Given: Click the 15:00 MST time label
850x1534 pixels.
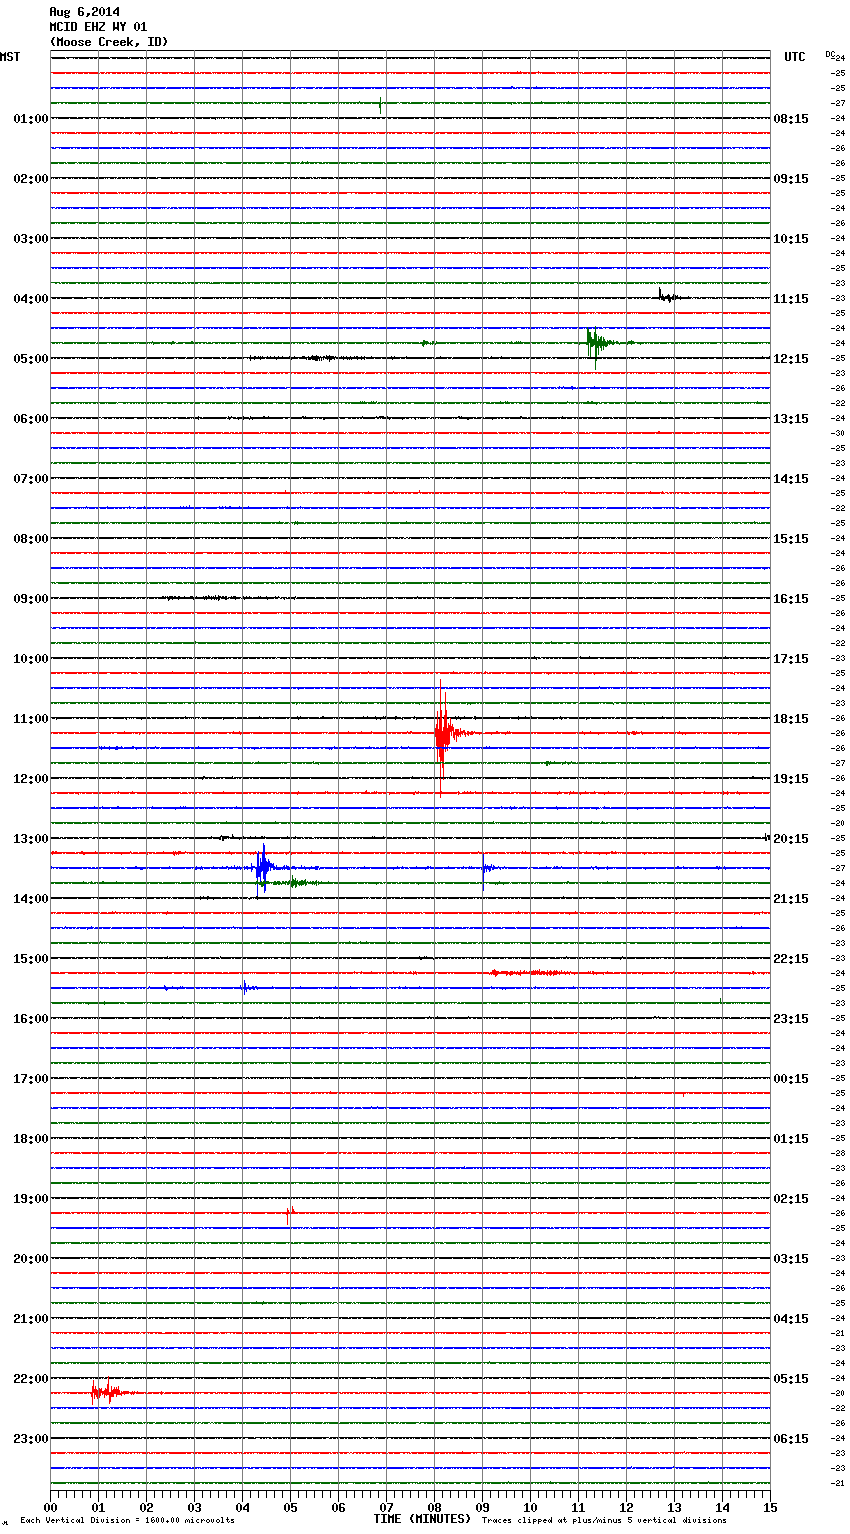Looking at the screenshot, I should [x=30, y=959].
